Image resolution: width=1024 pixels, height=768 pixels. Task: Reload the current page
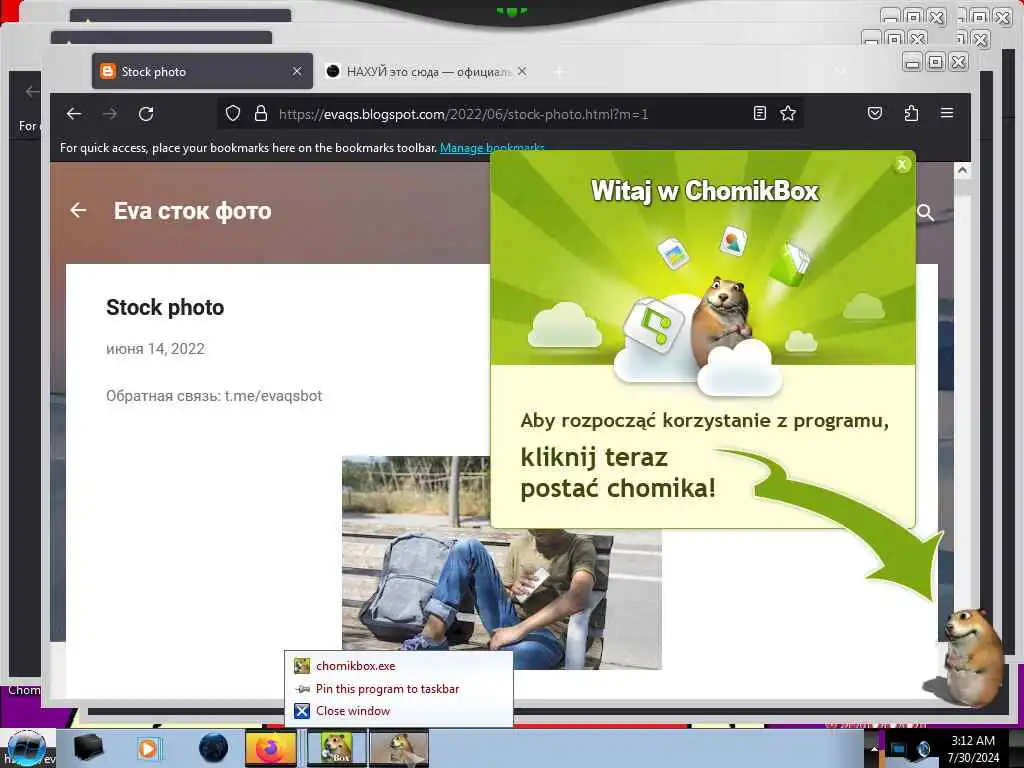(146, 114)
